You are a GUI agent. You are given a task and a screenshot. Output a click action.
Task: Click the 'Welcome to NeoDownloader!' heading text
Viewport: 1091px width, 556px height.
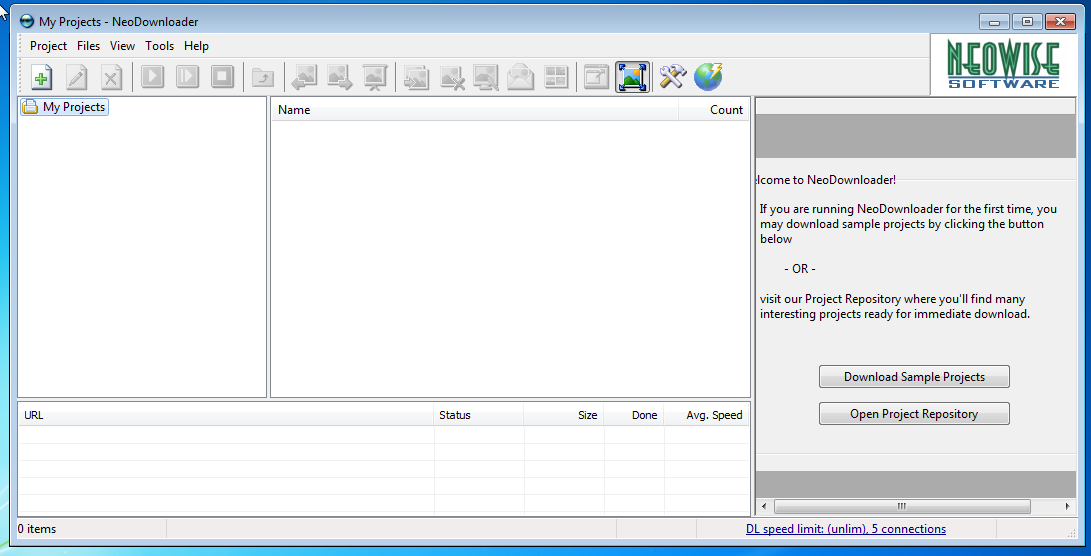(826, 180)
